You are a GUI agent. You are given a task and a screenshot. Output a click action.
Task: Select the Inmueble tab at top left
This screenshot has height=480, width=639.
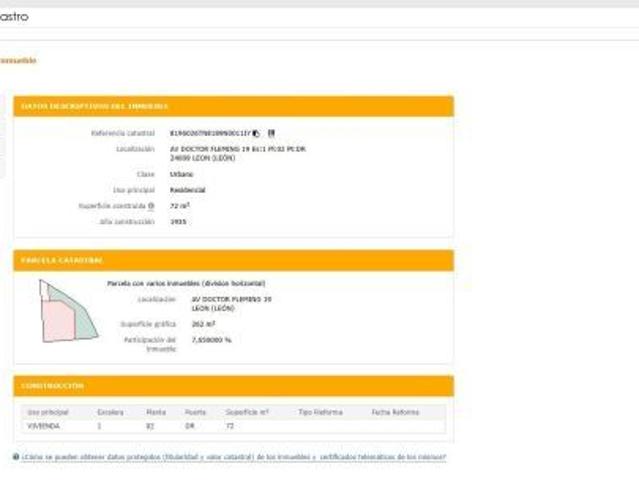(18, 61)
